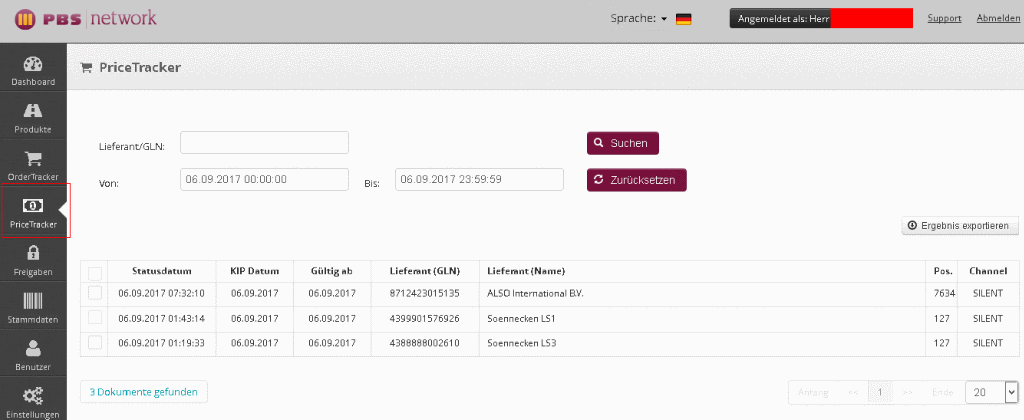The height and width of the screenshot is (420, 1024).
Task: Toggle the select-all checkbox in table header
Action: pyautogui.click(x=95, y=272)
